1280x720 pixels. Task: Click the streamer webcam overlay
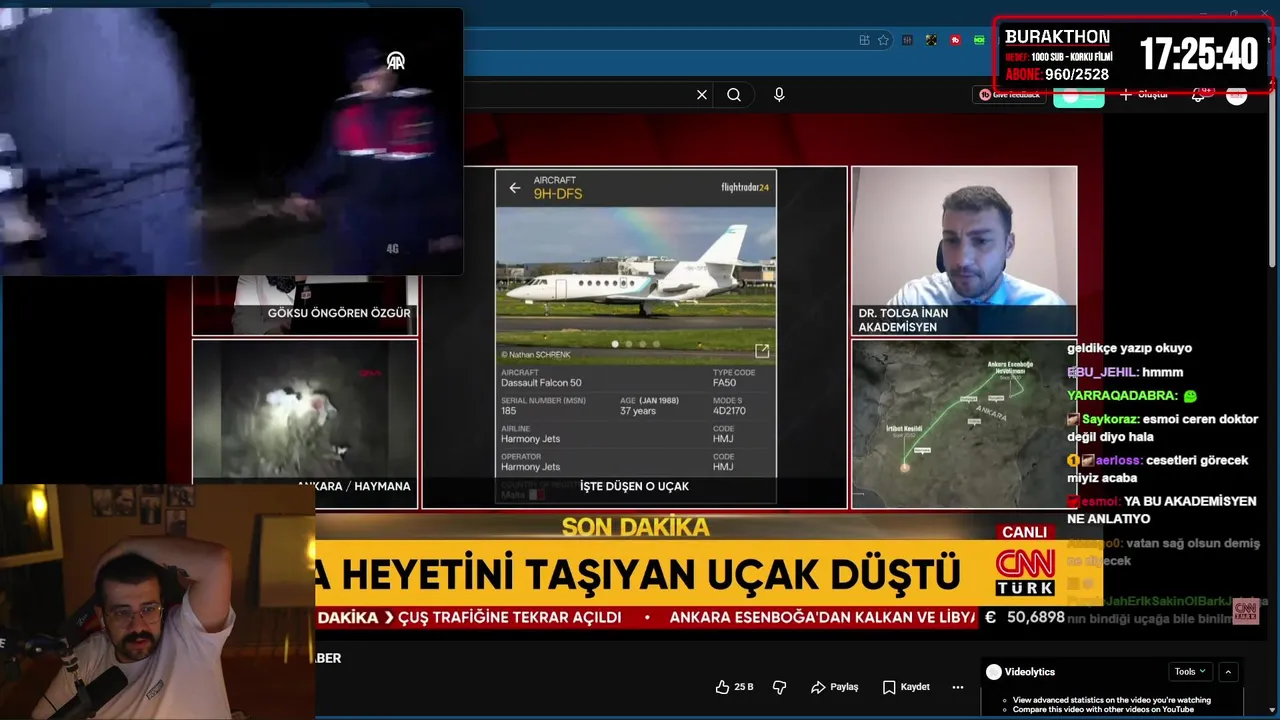click(x=157, y=602)
